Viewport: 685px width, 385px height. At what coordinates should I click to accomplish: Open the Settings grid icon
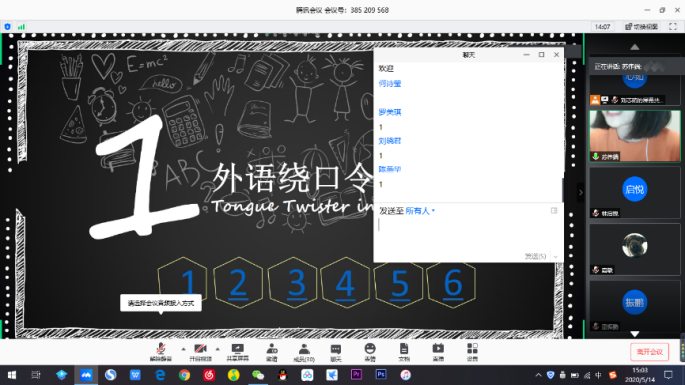(x=472, y=352)
